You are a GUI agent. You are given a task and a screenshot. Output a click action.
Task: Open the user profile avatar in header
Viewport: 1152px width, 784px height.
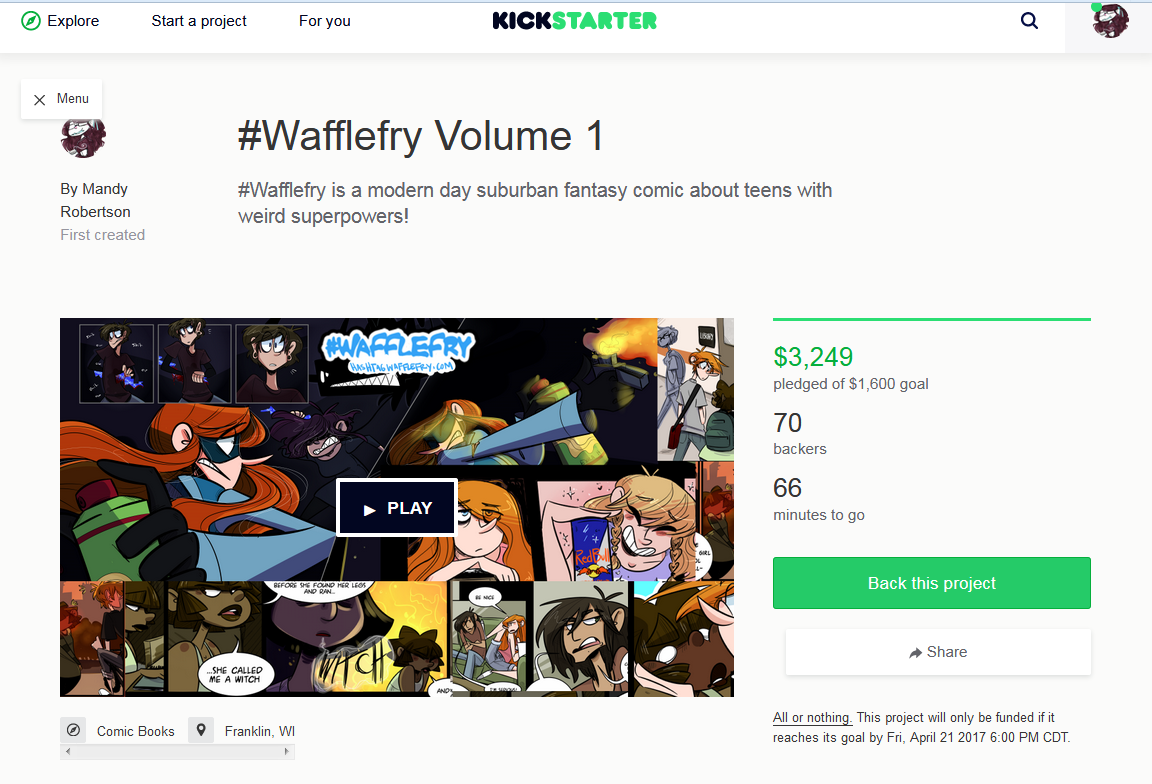(1109, 21)
